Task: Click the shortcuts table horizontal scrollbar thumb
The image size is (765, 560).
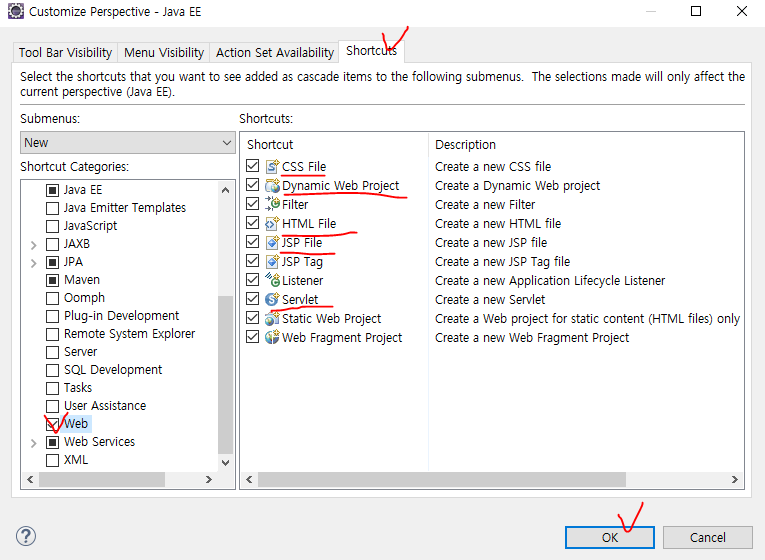Action: coord(442,480)
